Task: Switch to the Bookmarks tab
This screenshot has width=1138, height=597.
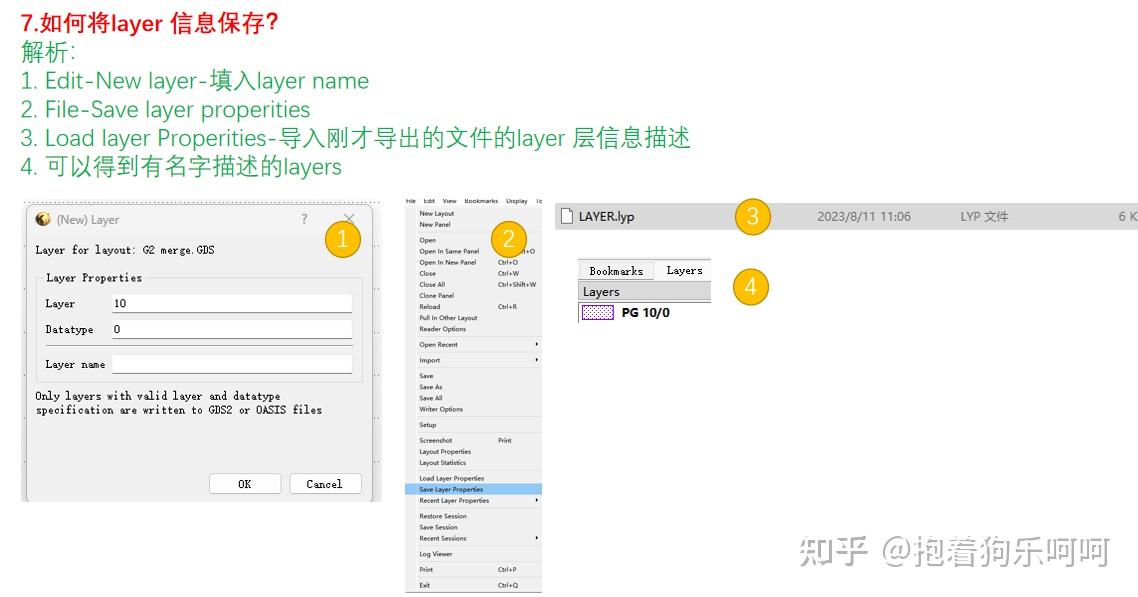Action: point(615,270)
